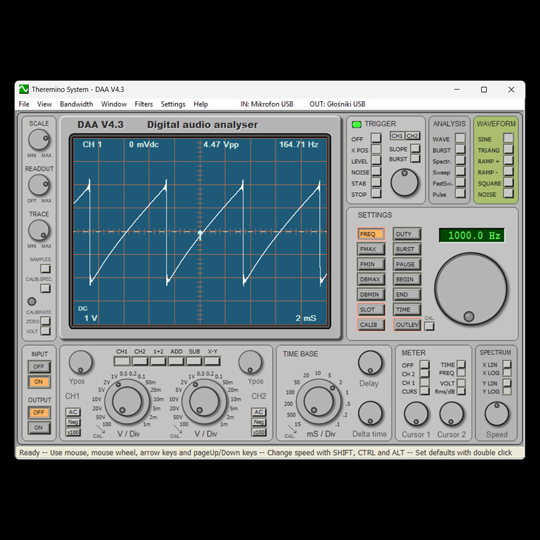Select the DUTY settings button
540x540 pixels.
(x=407, y=234)
